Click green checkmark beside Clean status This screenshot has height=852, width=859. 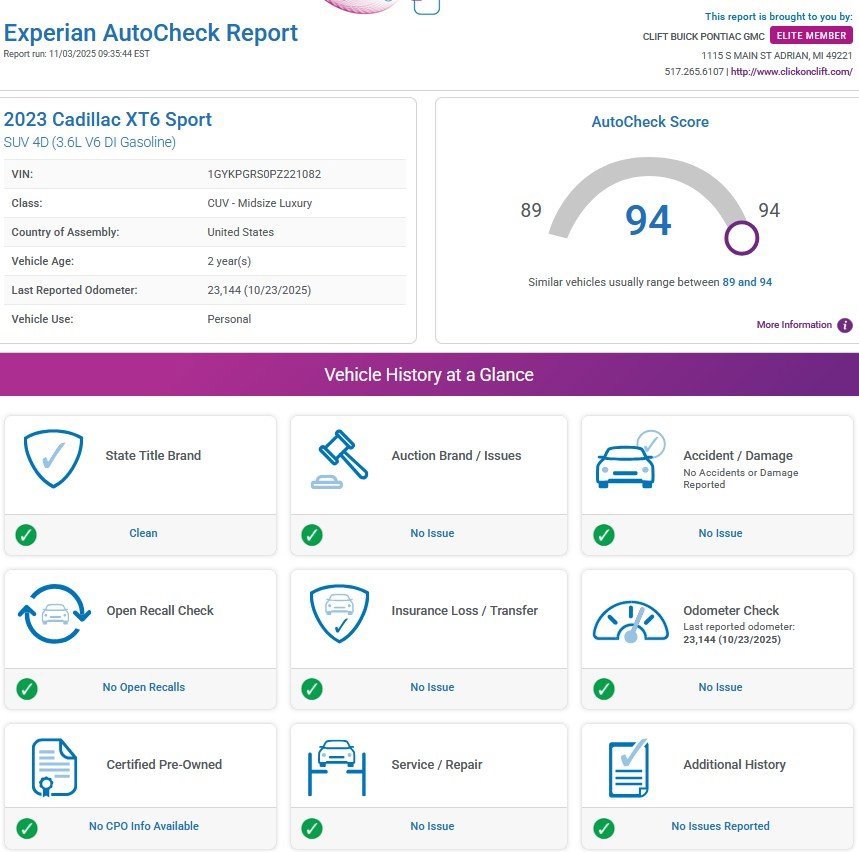(27, 534)
